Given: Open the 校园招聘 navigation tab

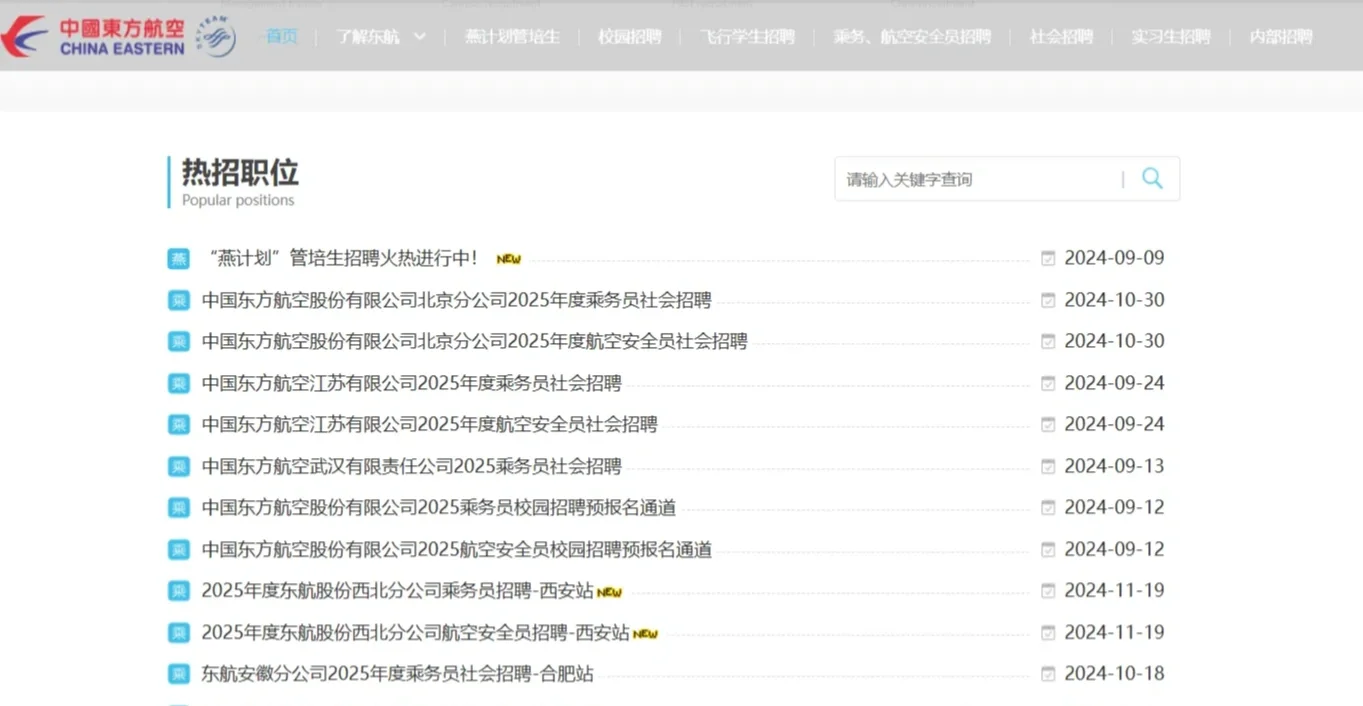Looking at the screenshot, I should pyautogui.click(x=629, y=36).
